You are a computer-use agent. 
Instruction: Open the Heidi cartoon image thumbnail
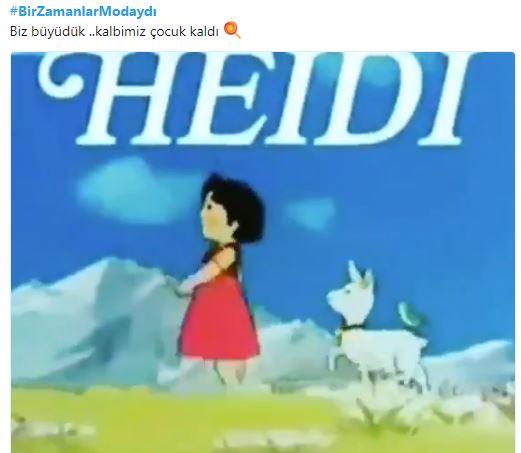click(263, 252)
